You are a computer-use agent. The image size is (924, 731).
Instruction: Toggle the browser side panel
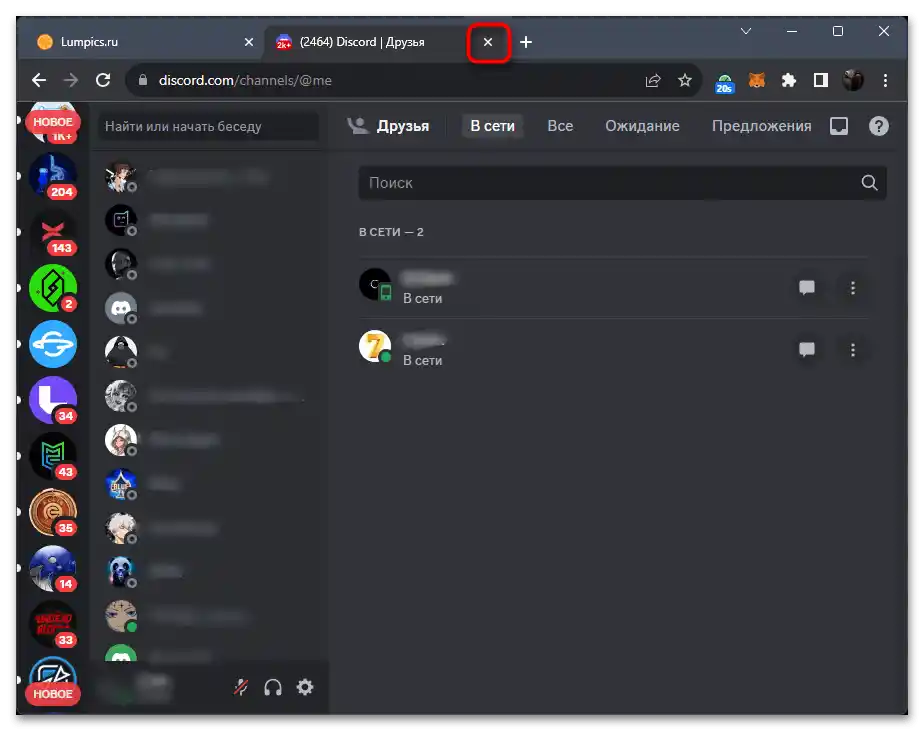coord(820,80)
